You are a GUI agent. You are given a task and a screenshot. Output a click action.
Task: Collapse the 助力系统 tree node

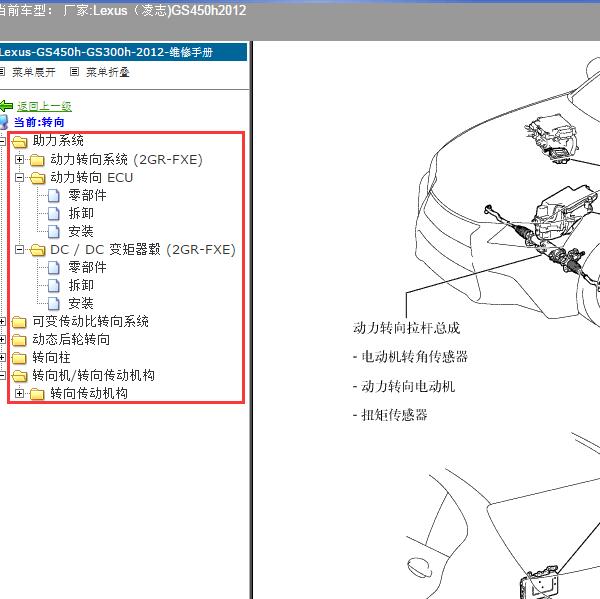(2, 142)
